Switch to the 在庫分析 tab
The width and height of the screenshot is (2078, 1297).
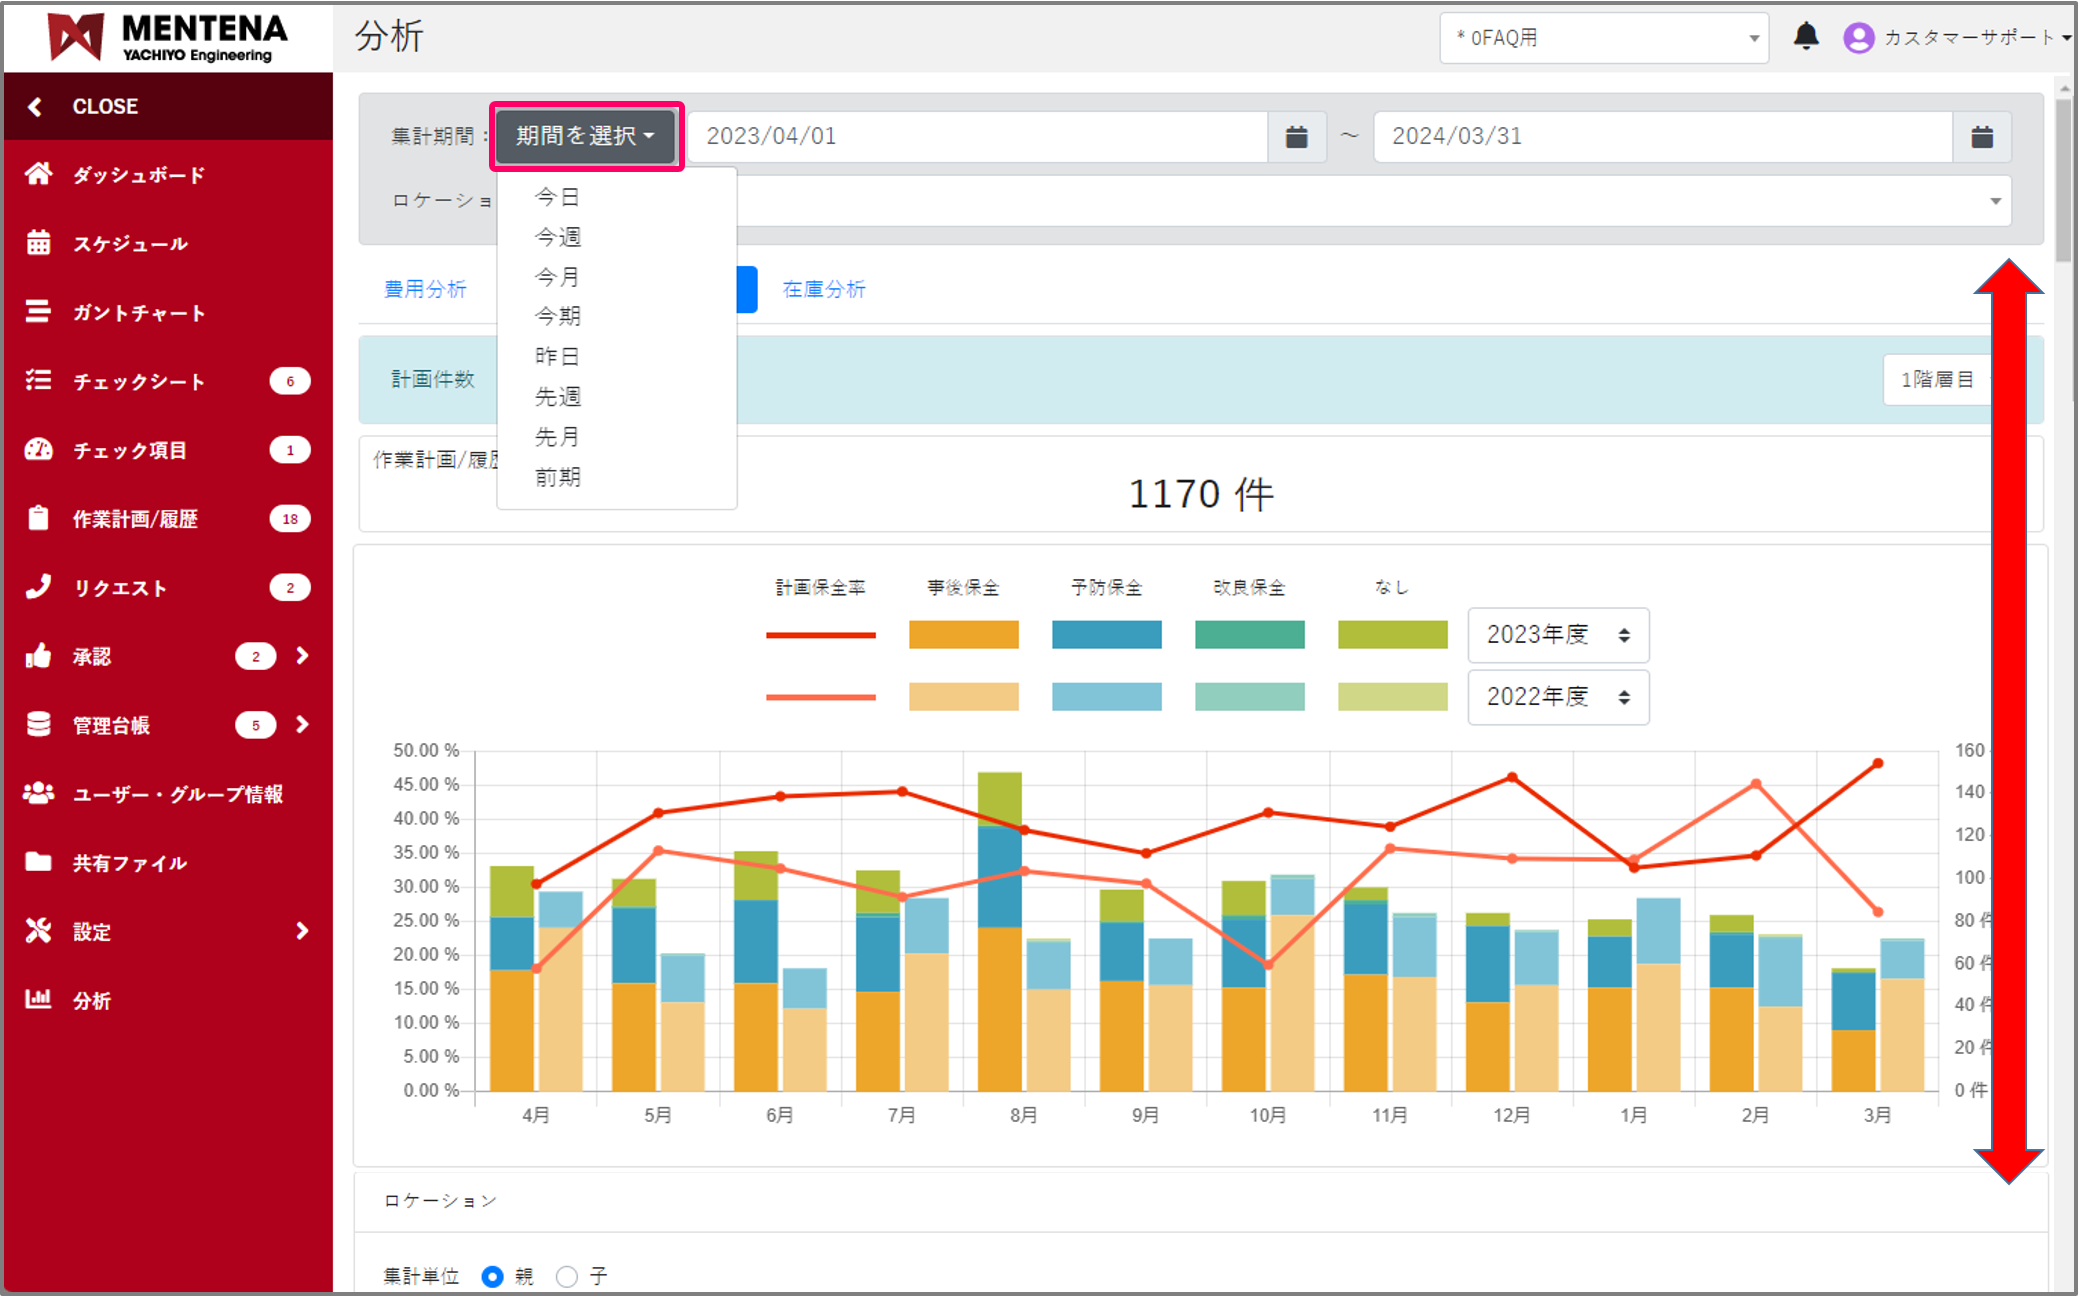coord(823,289)
